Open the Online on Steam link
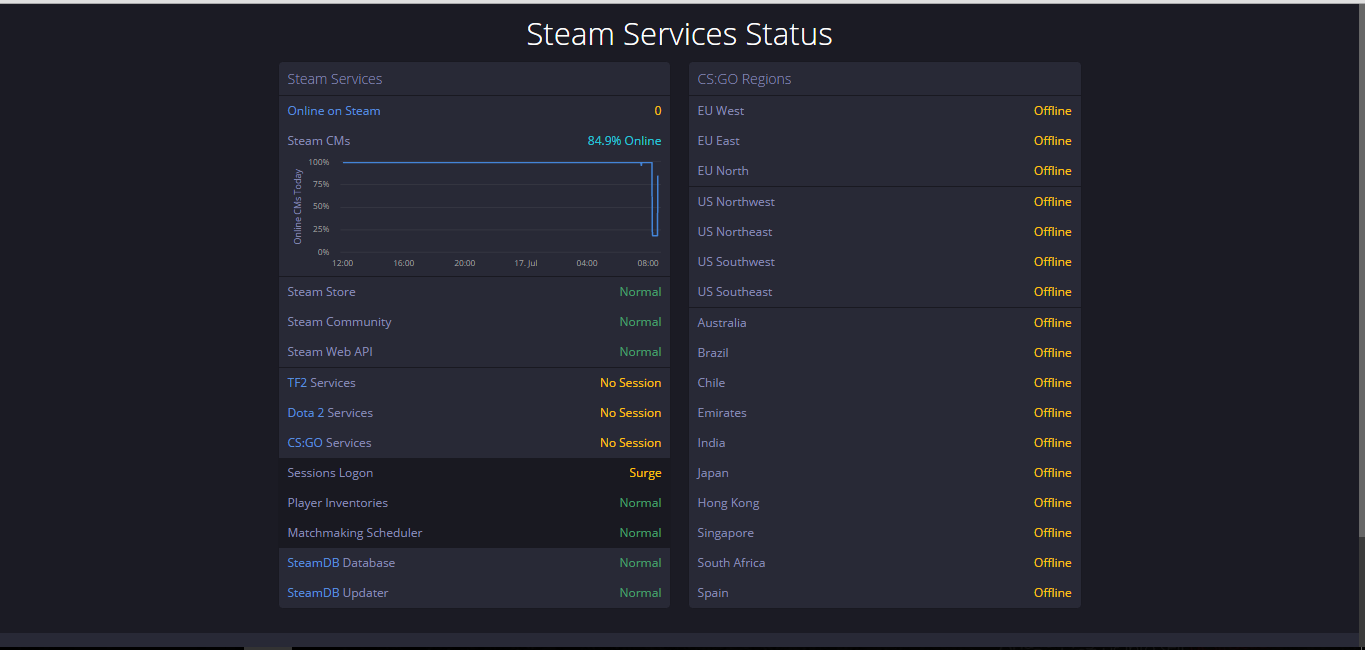The height and width of the screenshot is (650, 1365). (334, 111)
